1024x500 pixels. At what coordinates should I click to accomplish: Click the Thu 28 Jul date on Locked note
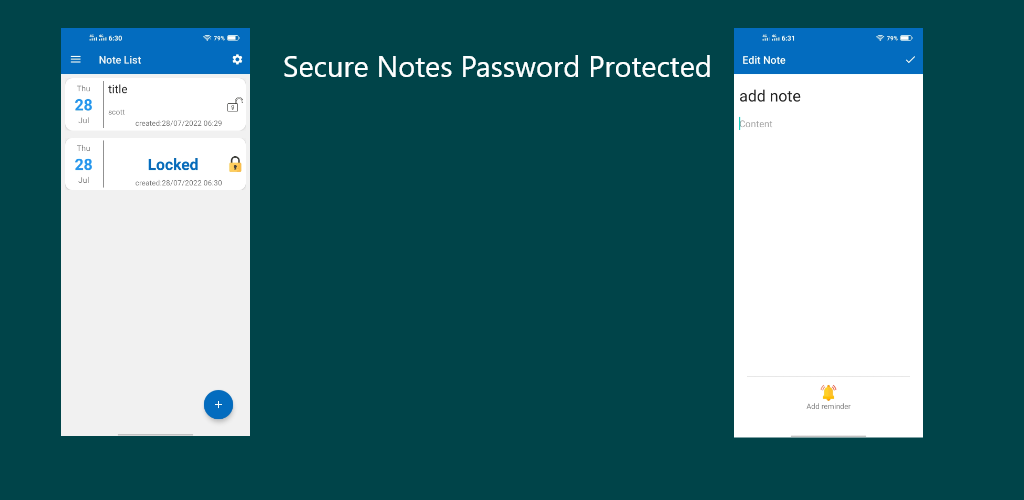click(84, 164)
